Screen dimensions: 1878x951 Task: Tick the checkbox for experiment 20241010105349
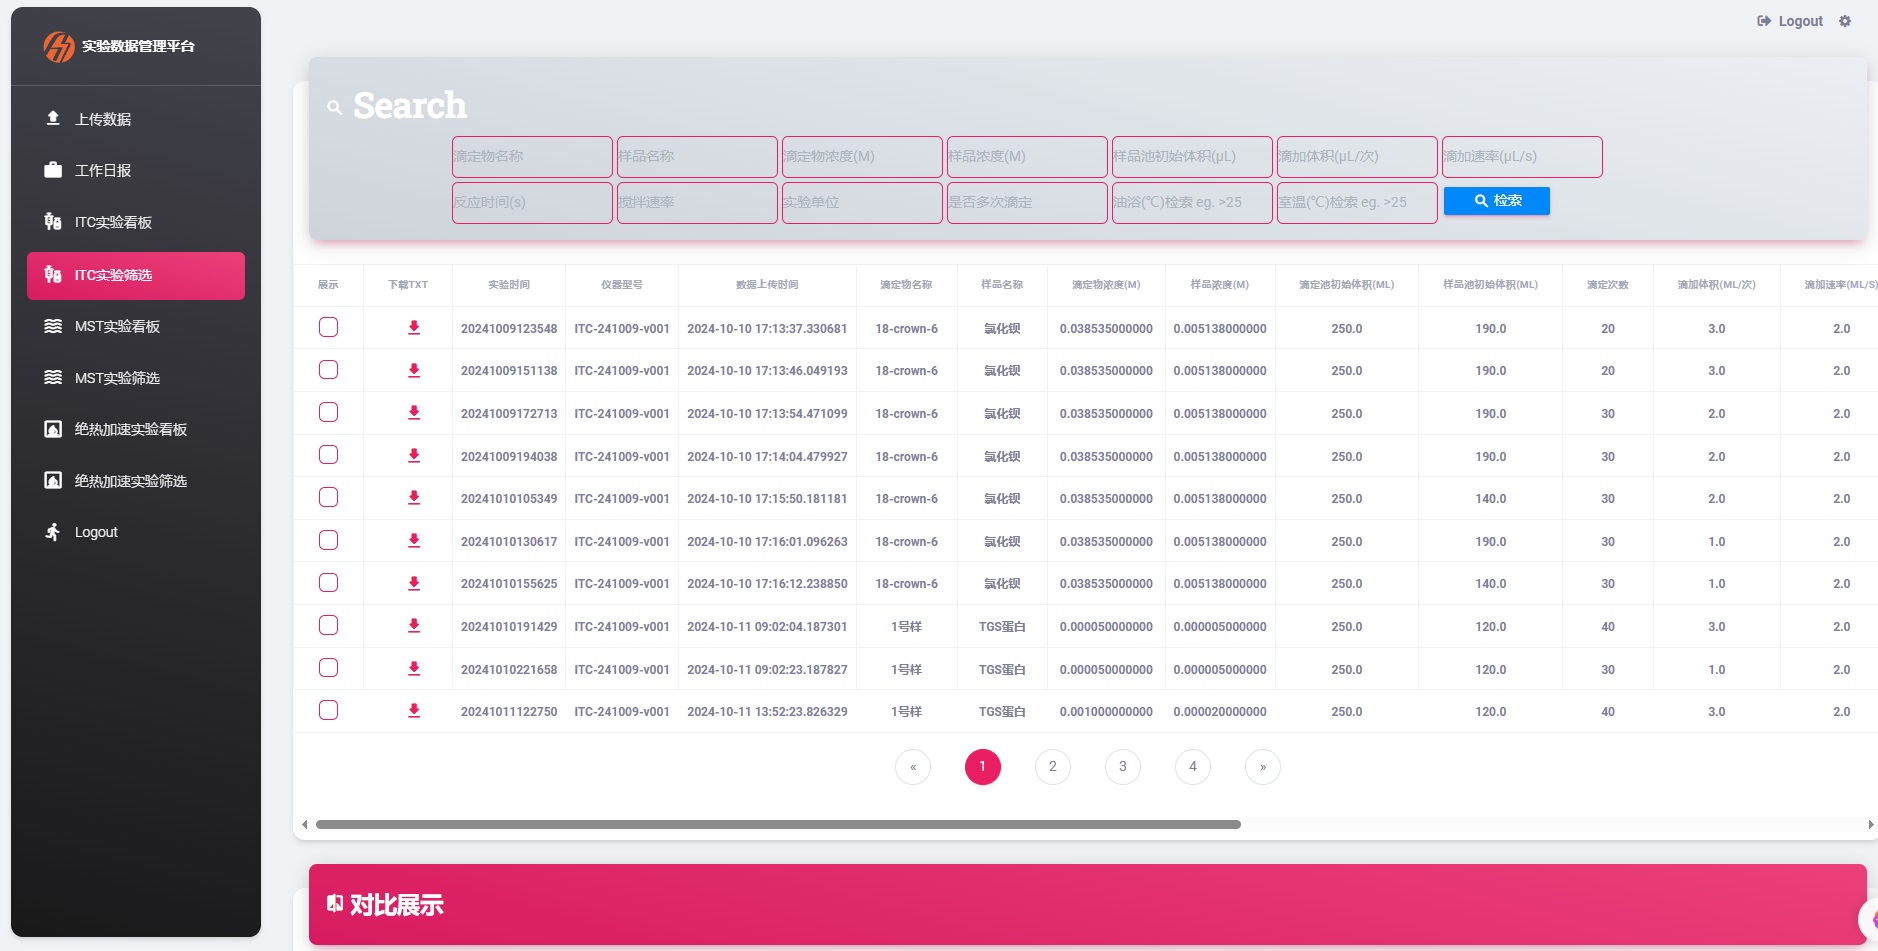(328, 497)
